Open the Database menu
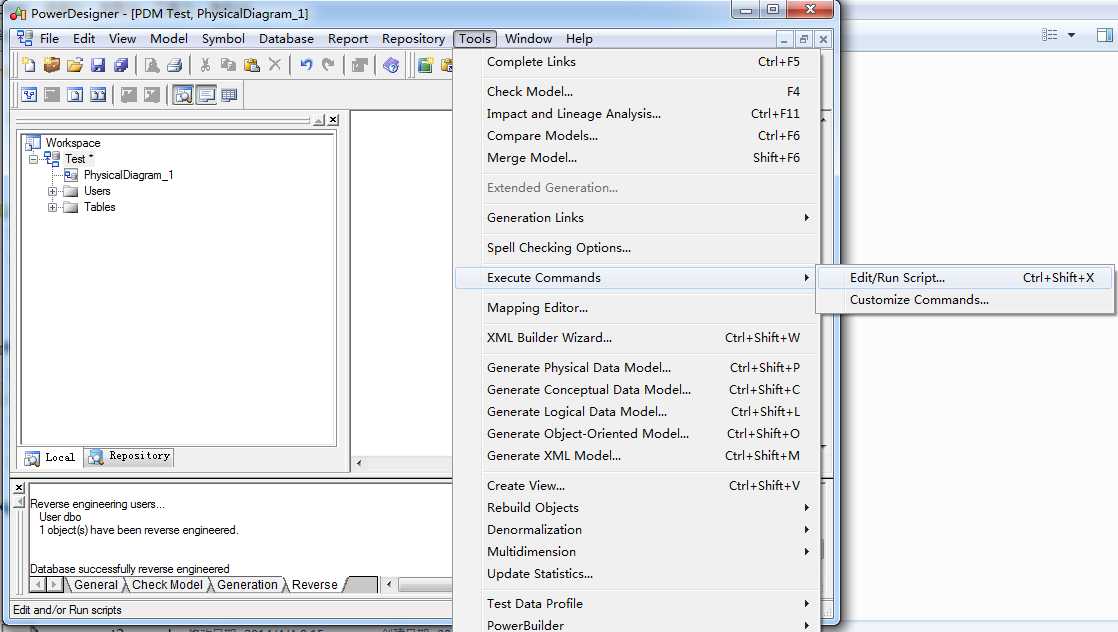Viewport: 1118px width, 632px height. (x=286, y=39)
